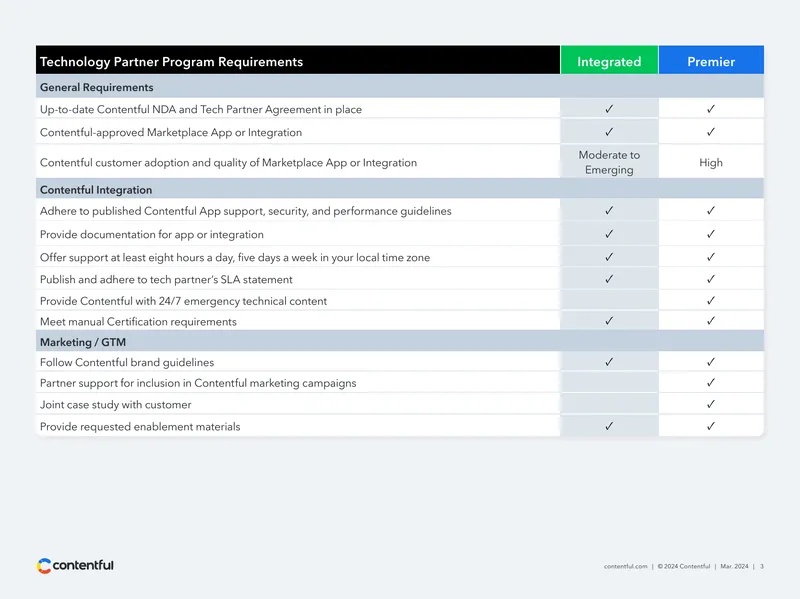Click Premier checkmark for enablement materials row
The width and height of the screenshot is (800, 599).
(x=711, y=426)
